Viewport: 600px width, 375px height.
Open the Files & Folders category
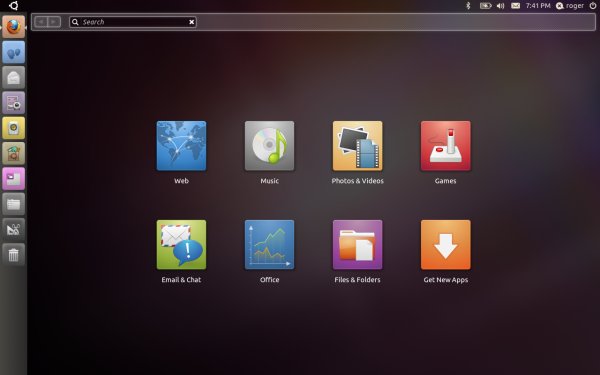[x=357, y=245]
